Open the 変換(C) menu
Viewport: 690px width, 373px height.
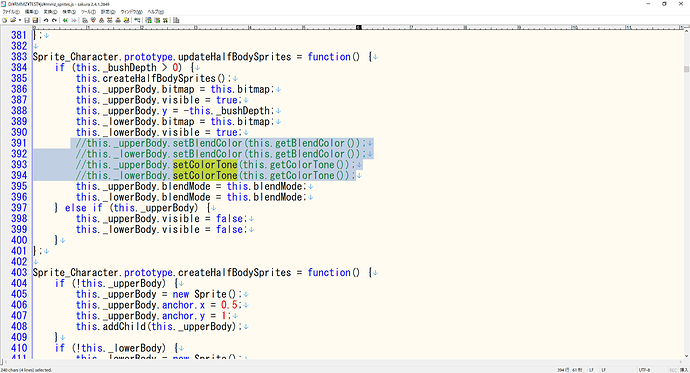click(50, 12)
